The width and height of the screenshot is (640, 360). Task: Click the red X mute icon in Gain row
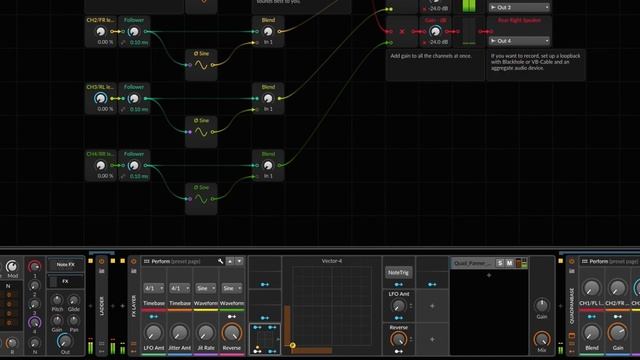point(402,31)
